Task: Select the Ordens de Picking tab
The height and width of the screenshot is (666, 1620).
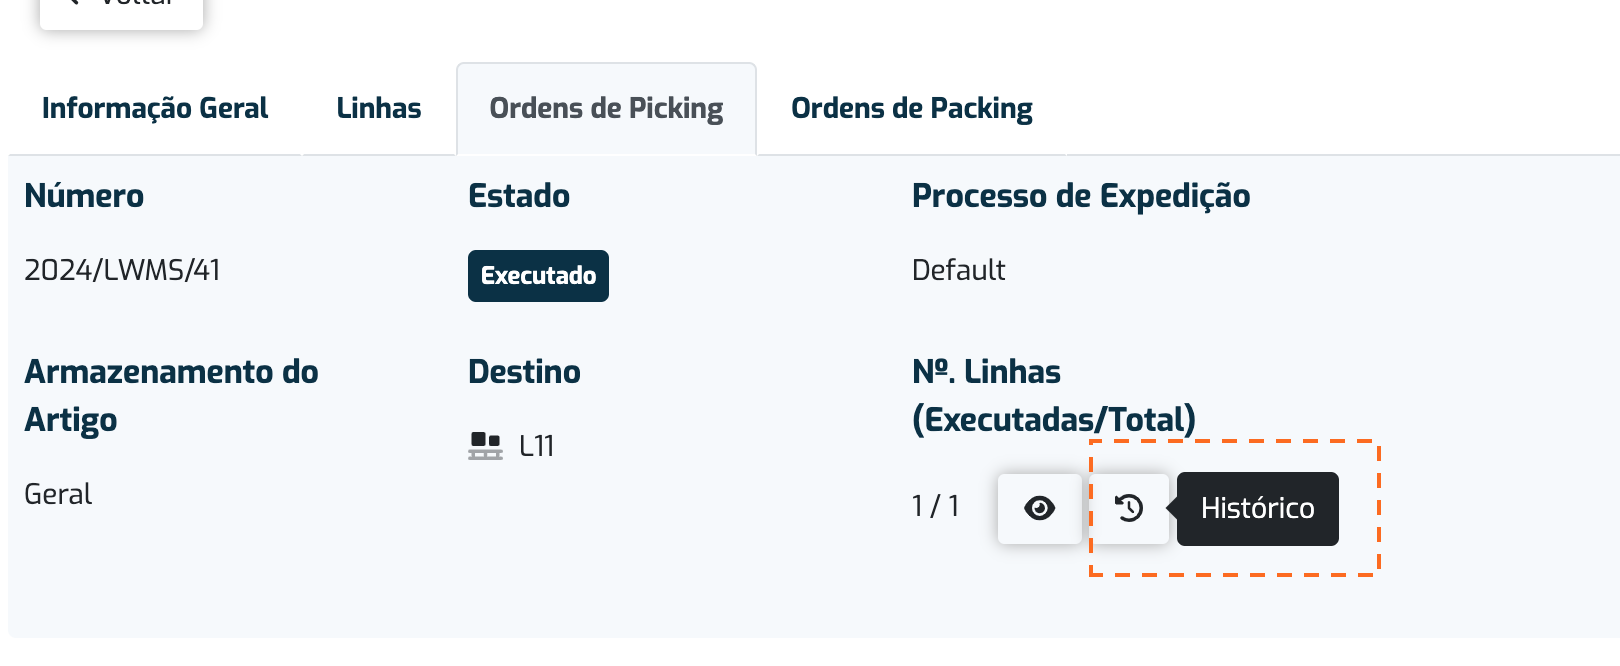Action: [x=606, y=108]
